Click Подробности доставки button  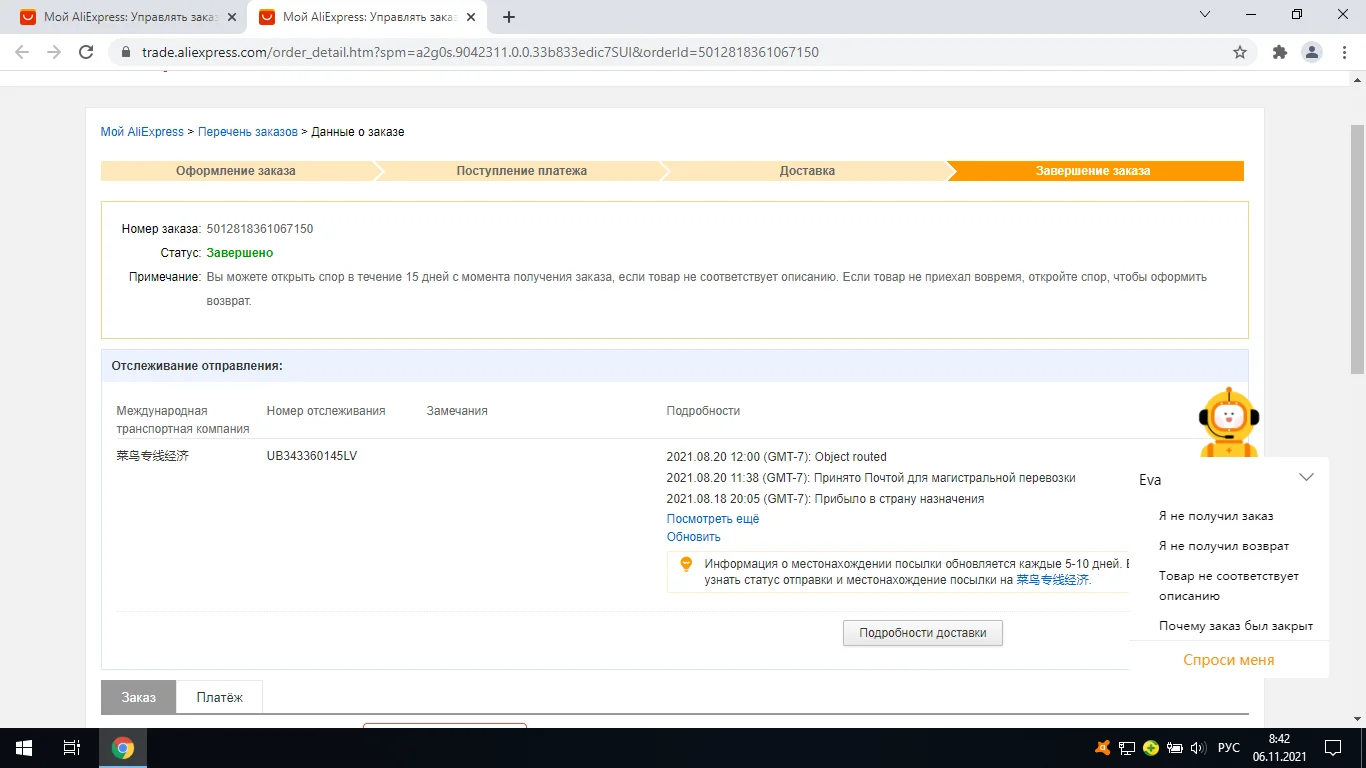coord(923,633)
